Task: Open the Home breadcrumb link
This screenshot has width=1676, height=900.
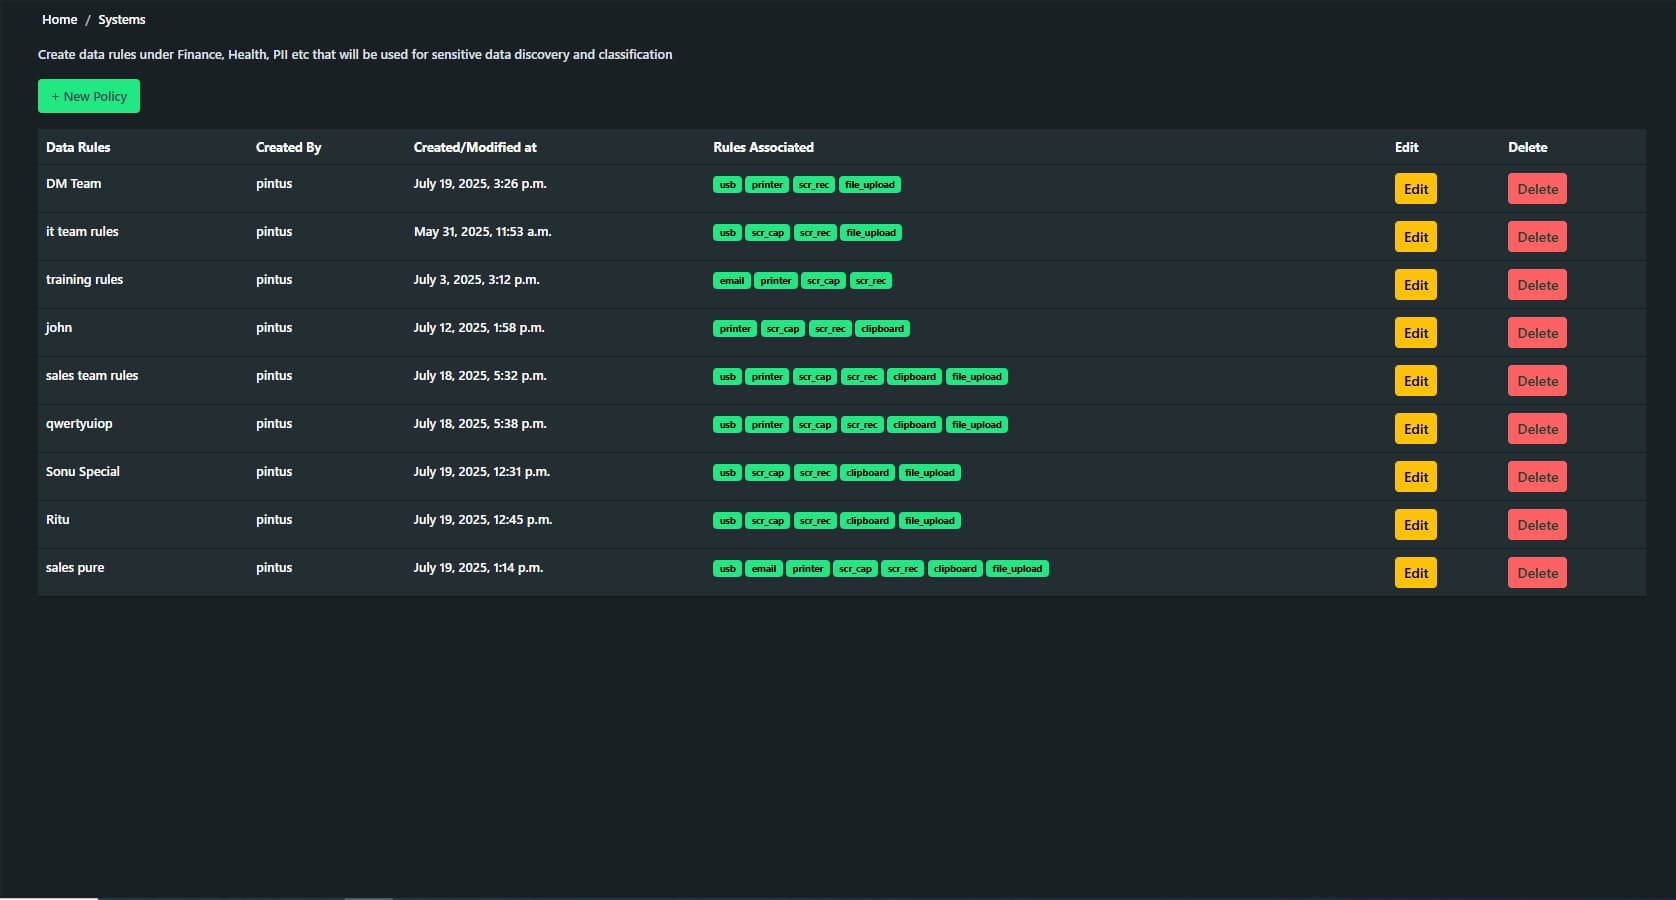Action: coord(59,20)
